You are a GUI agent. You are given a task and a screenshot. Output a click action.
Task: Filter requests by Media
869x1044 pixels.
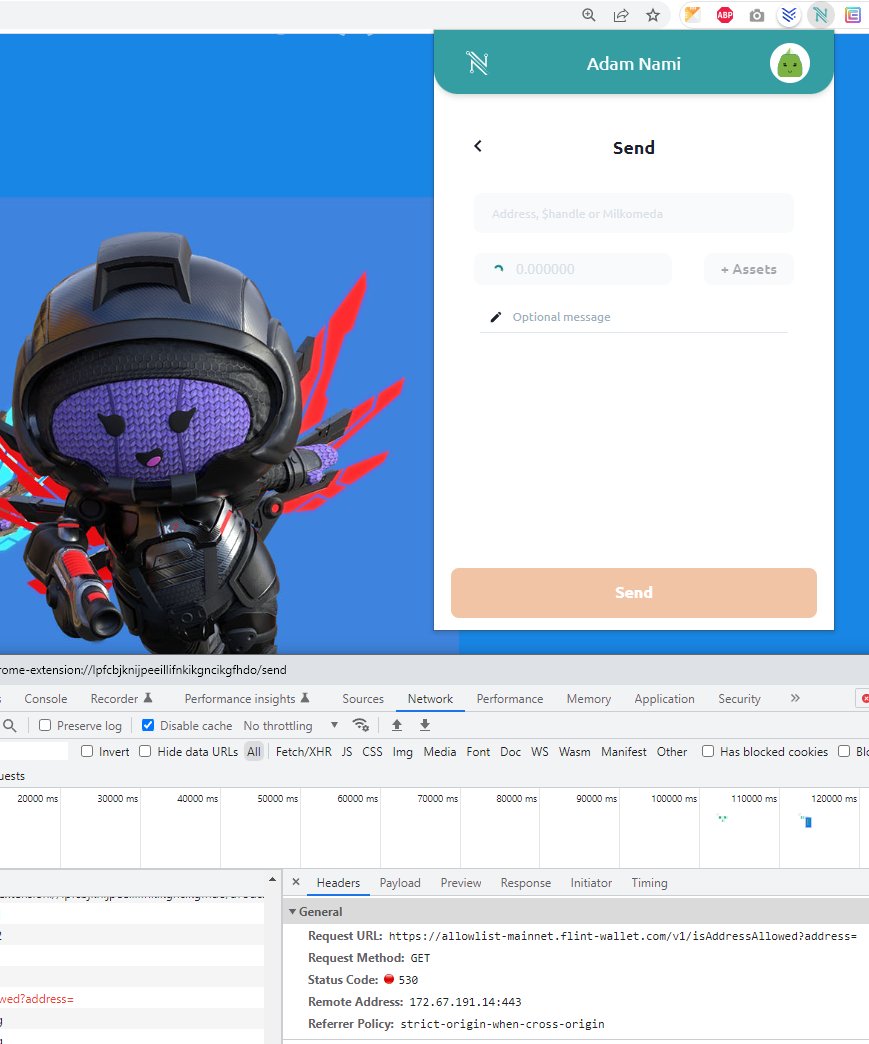click(439, 751)
